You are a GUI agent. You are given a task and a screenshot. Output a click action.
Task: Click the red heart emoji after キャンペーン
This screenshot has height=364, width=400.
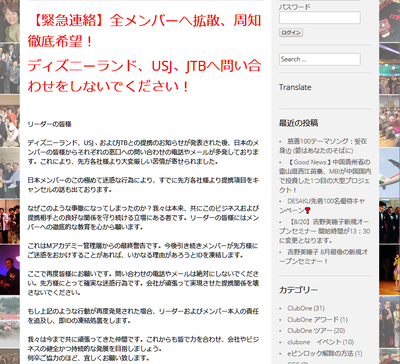307,210
